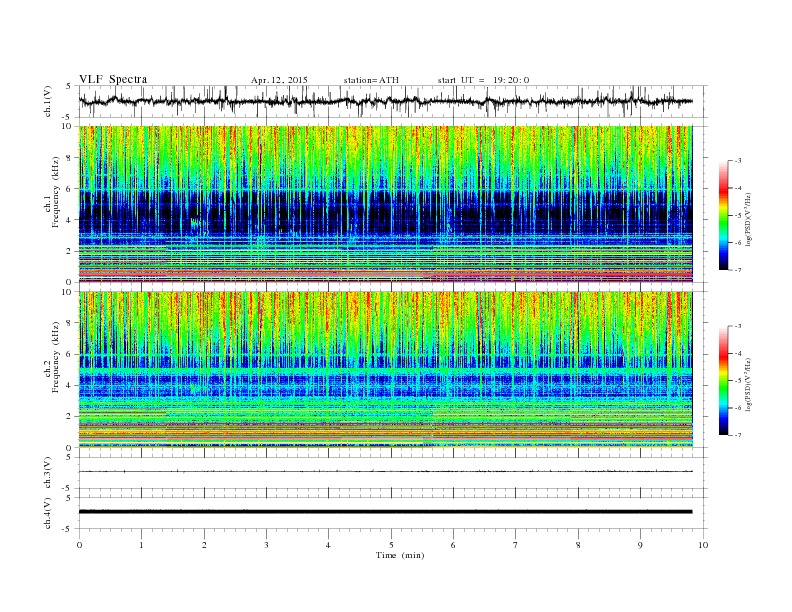Click the ch.2 "Frequency (kHz)" axis label
Image resolution: width=792 pixels, height=612 pixels.
[56, 356]
